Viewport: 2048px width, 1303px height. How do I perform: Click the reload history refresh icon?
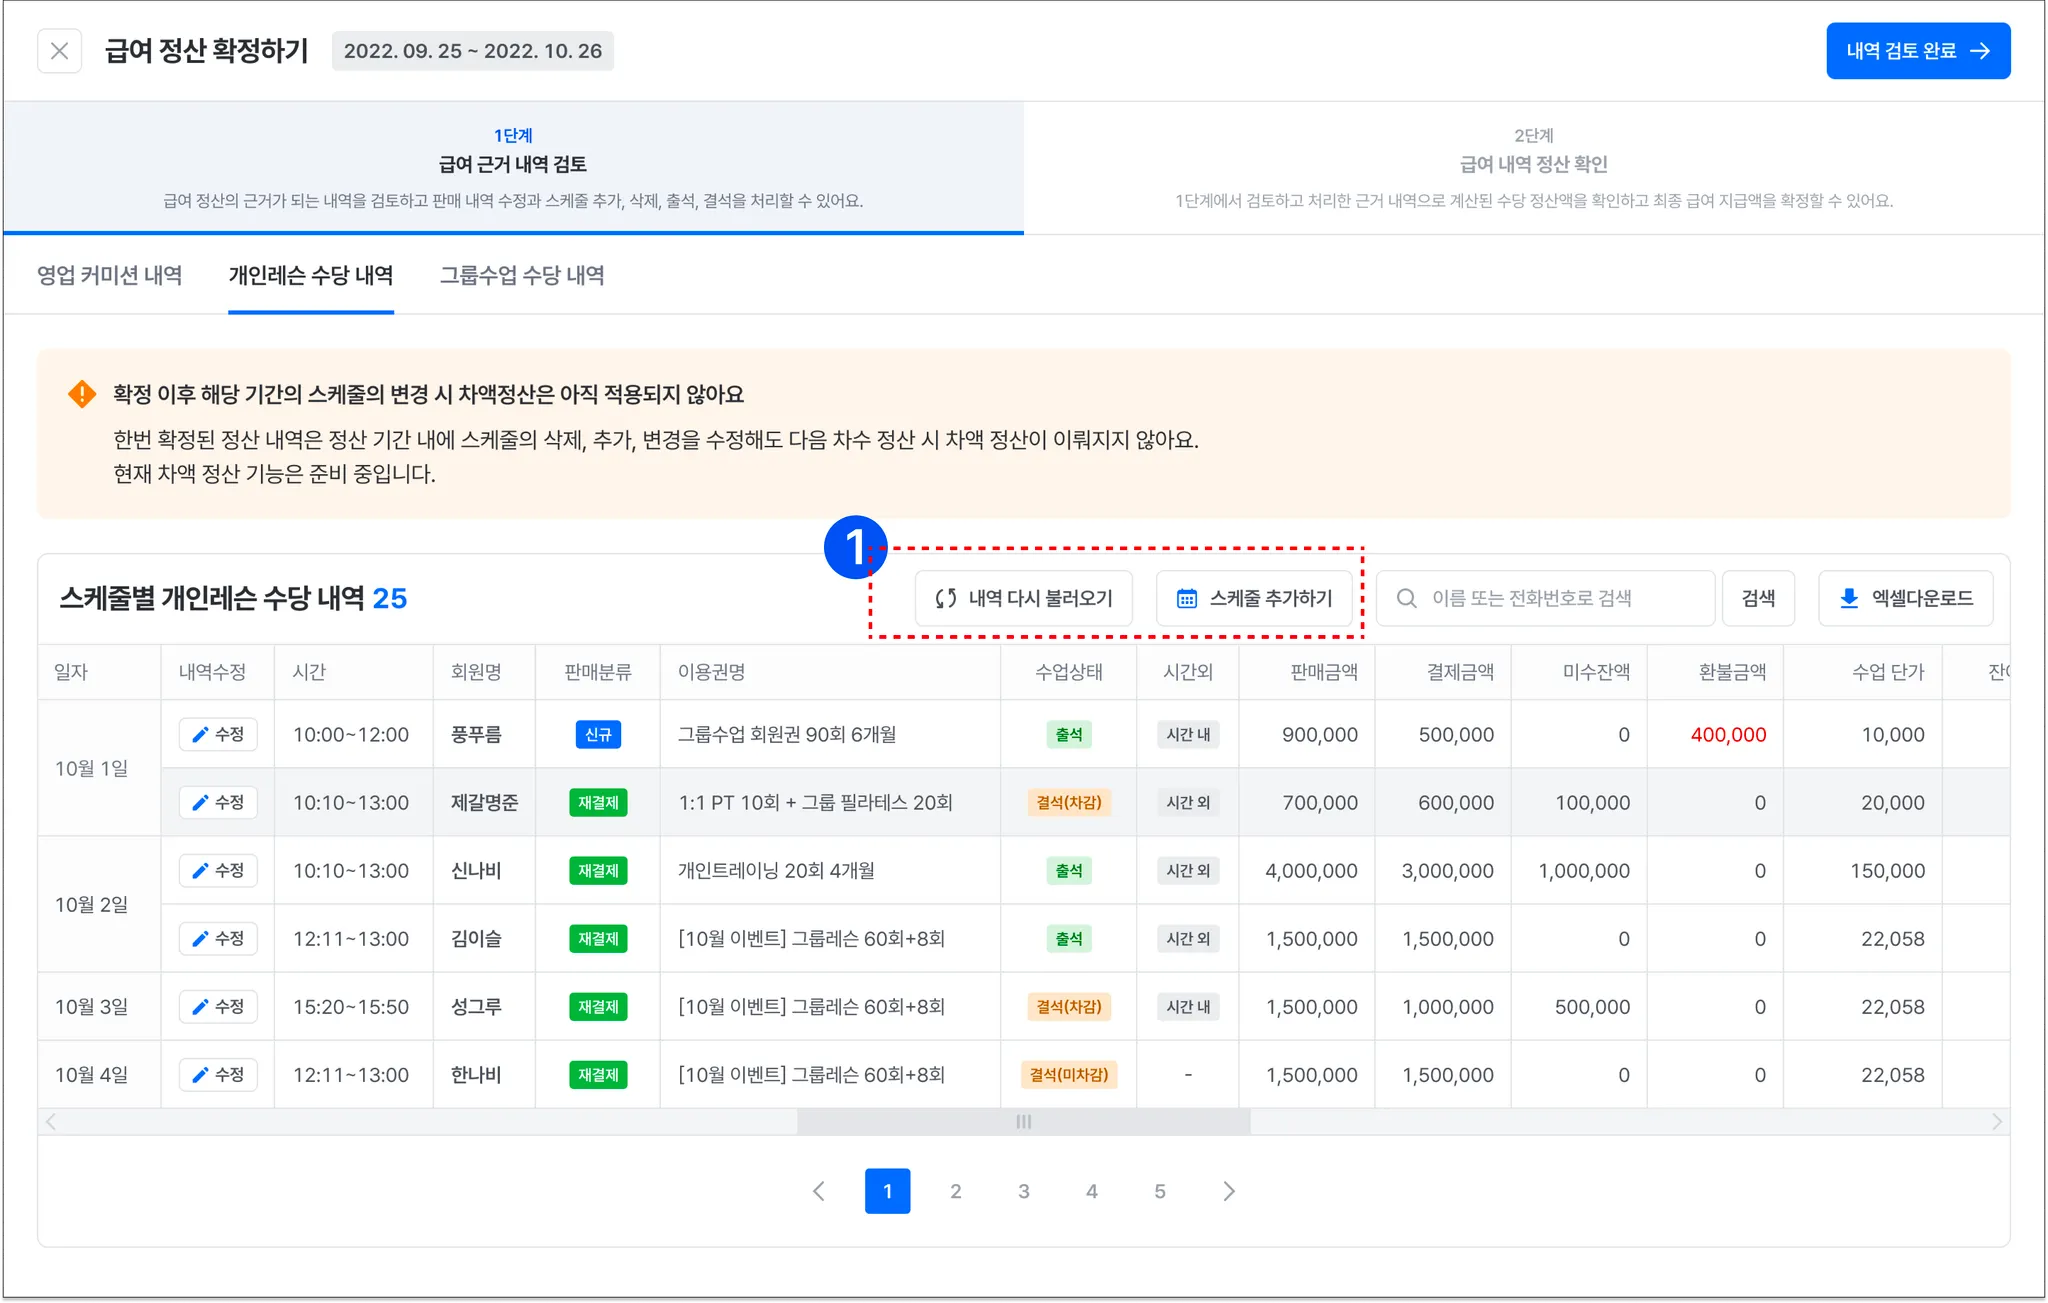pos(945,598)
